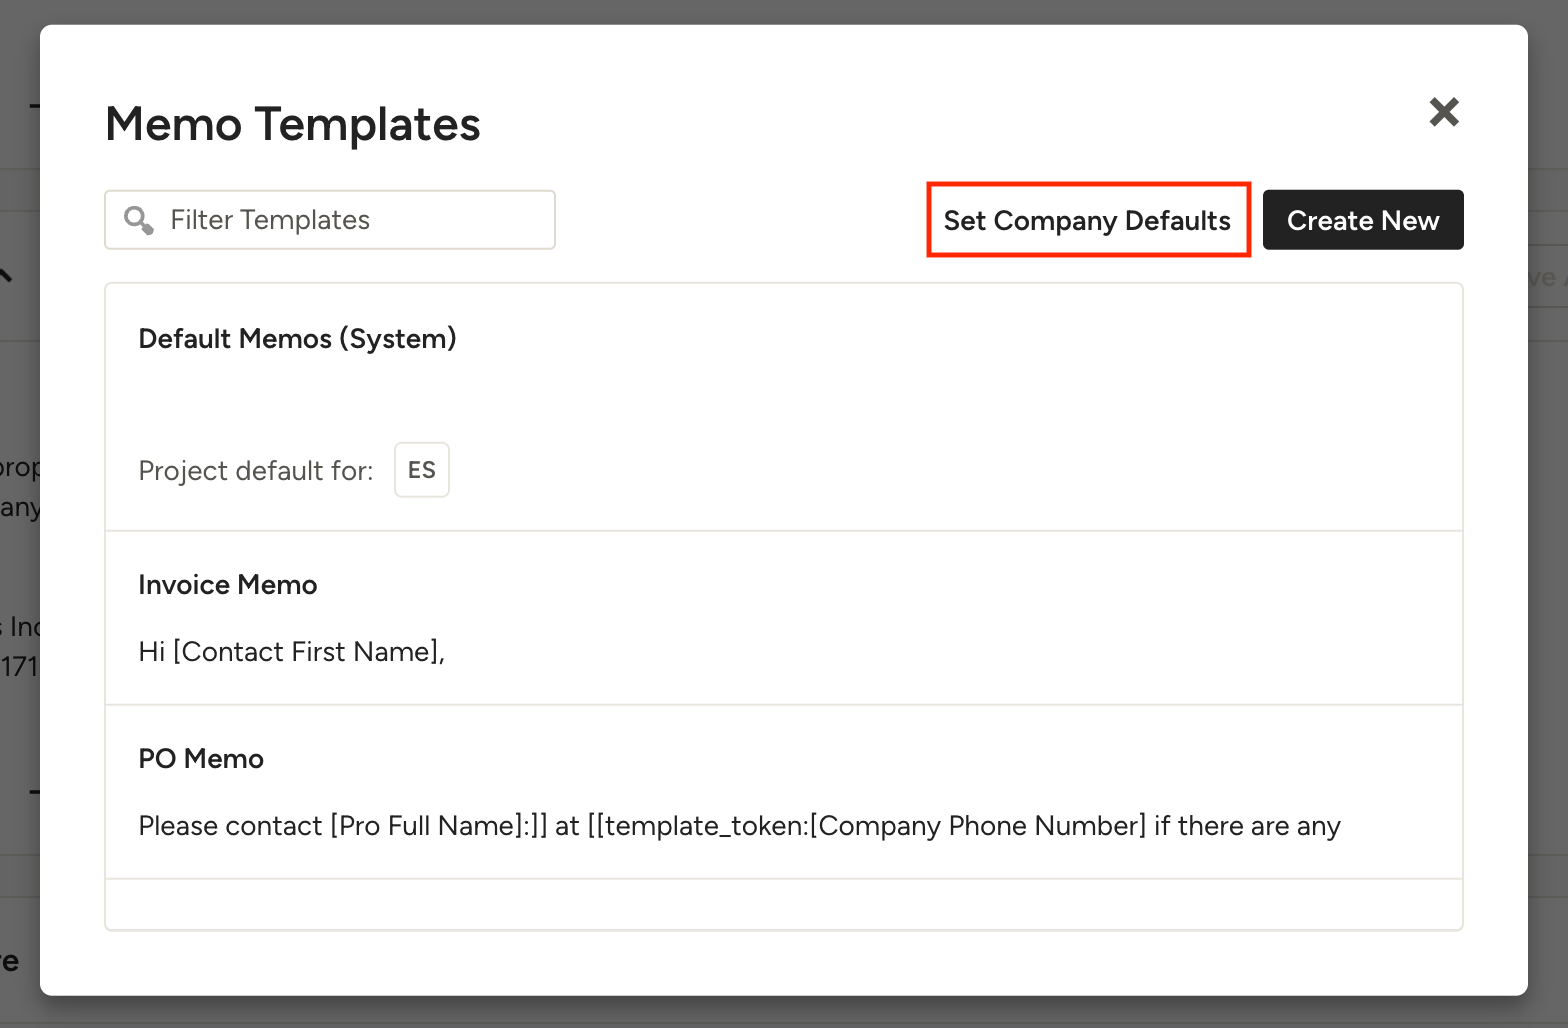Close the Memo Templates dialog
The image size is (1568, 1028).
coord(1444,112)
